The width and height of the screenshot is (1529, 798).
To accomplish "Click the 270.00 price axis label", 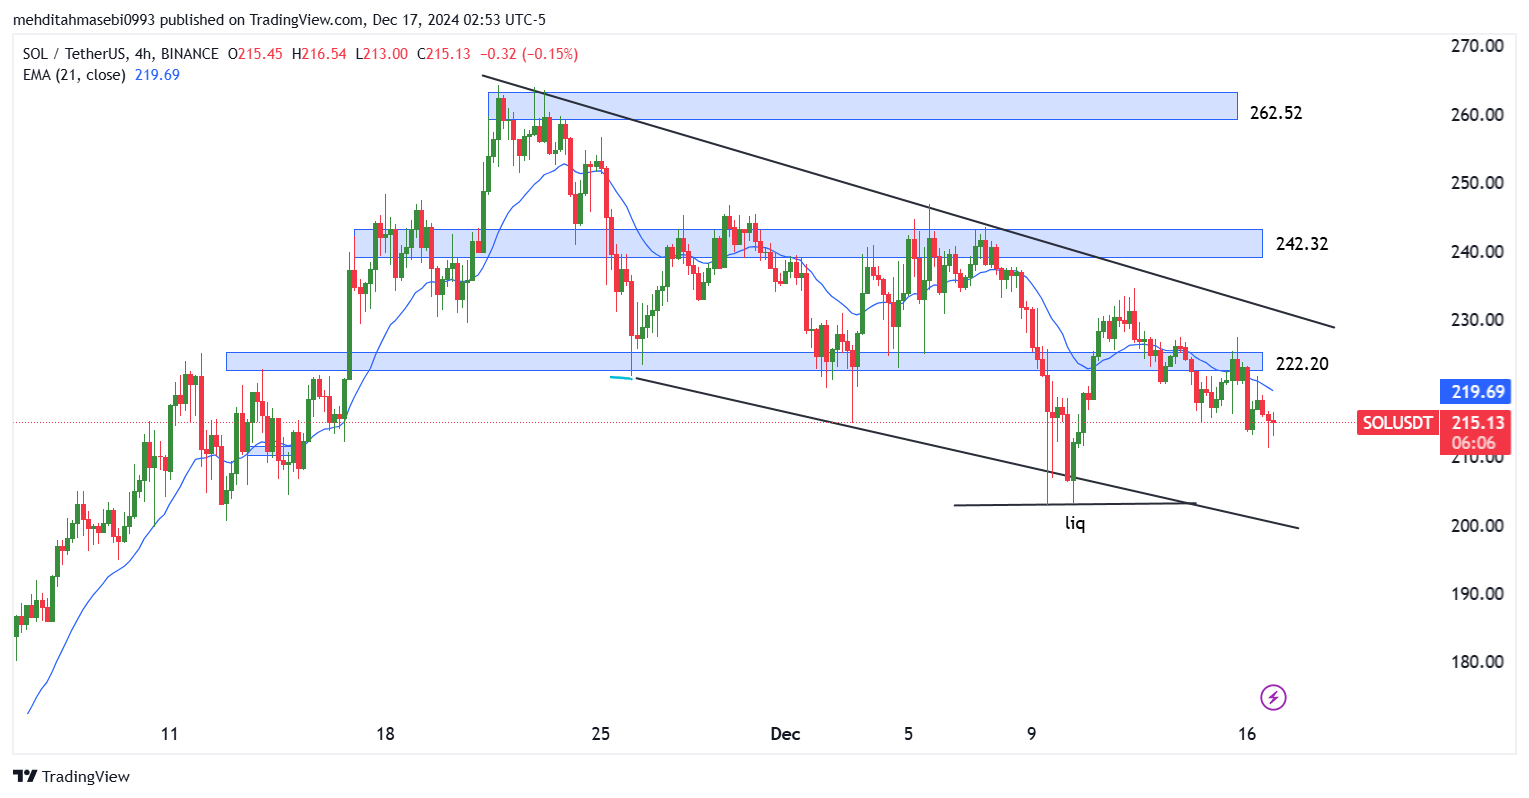I will click(x=1478, y=46).
